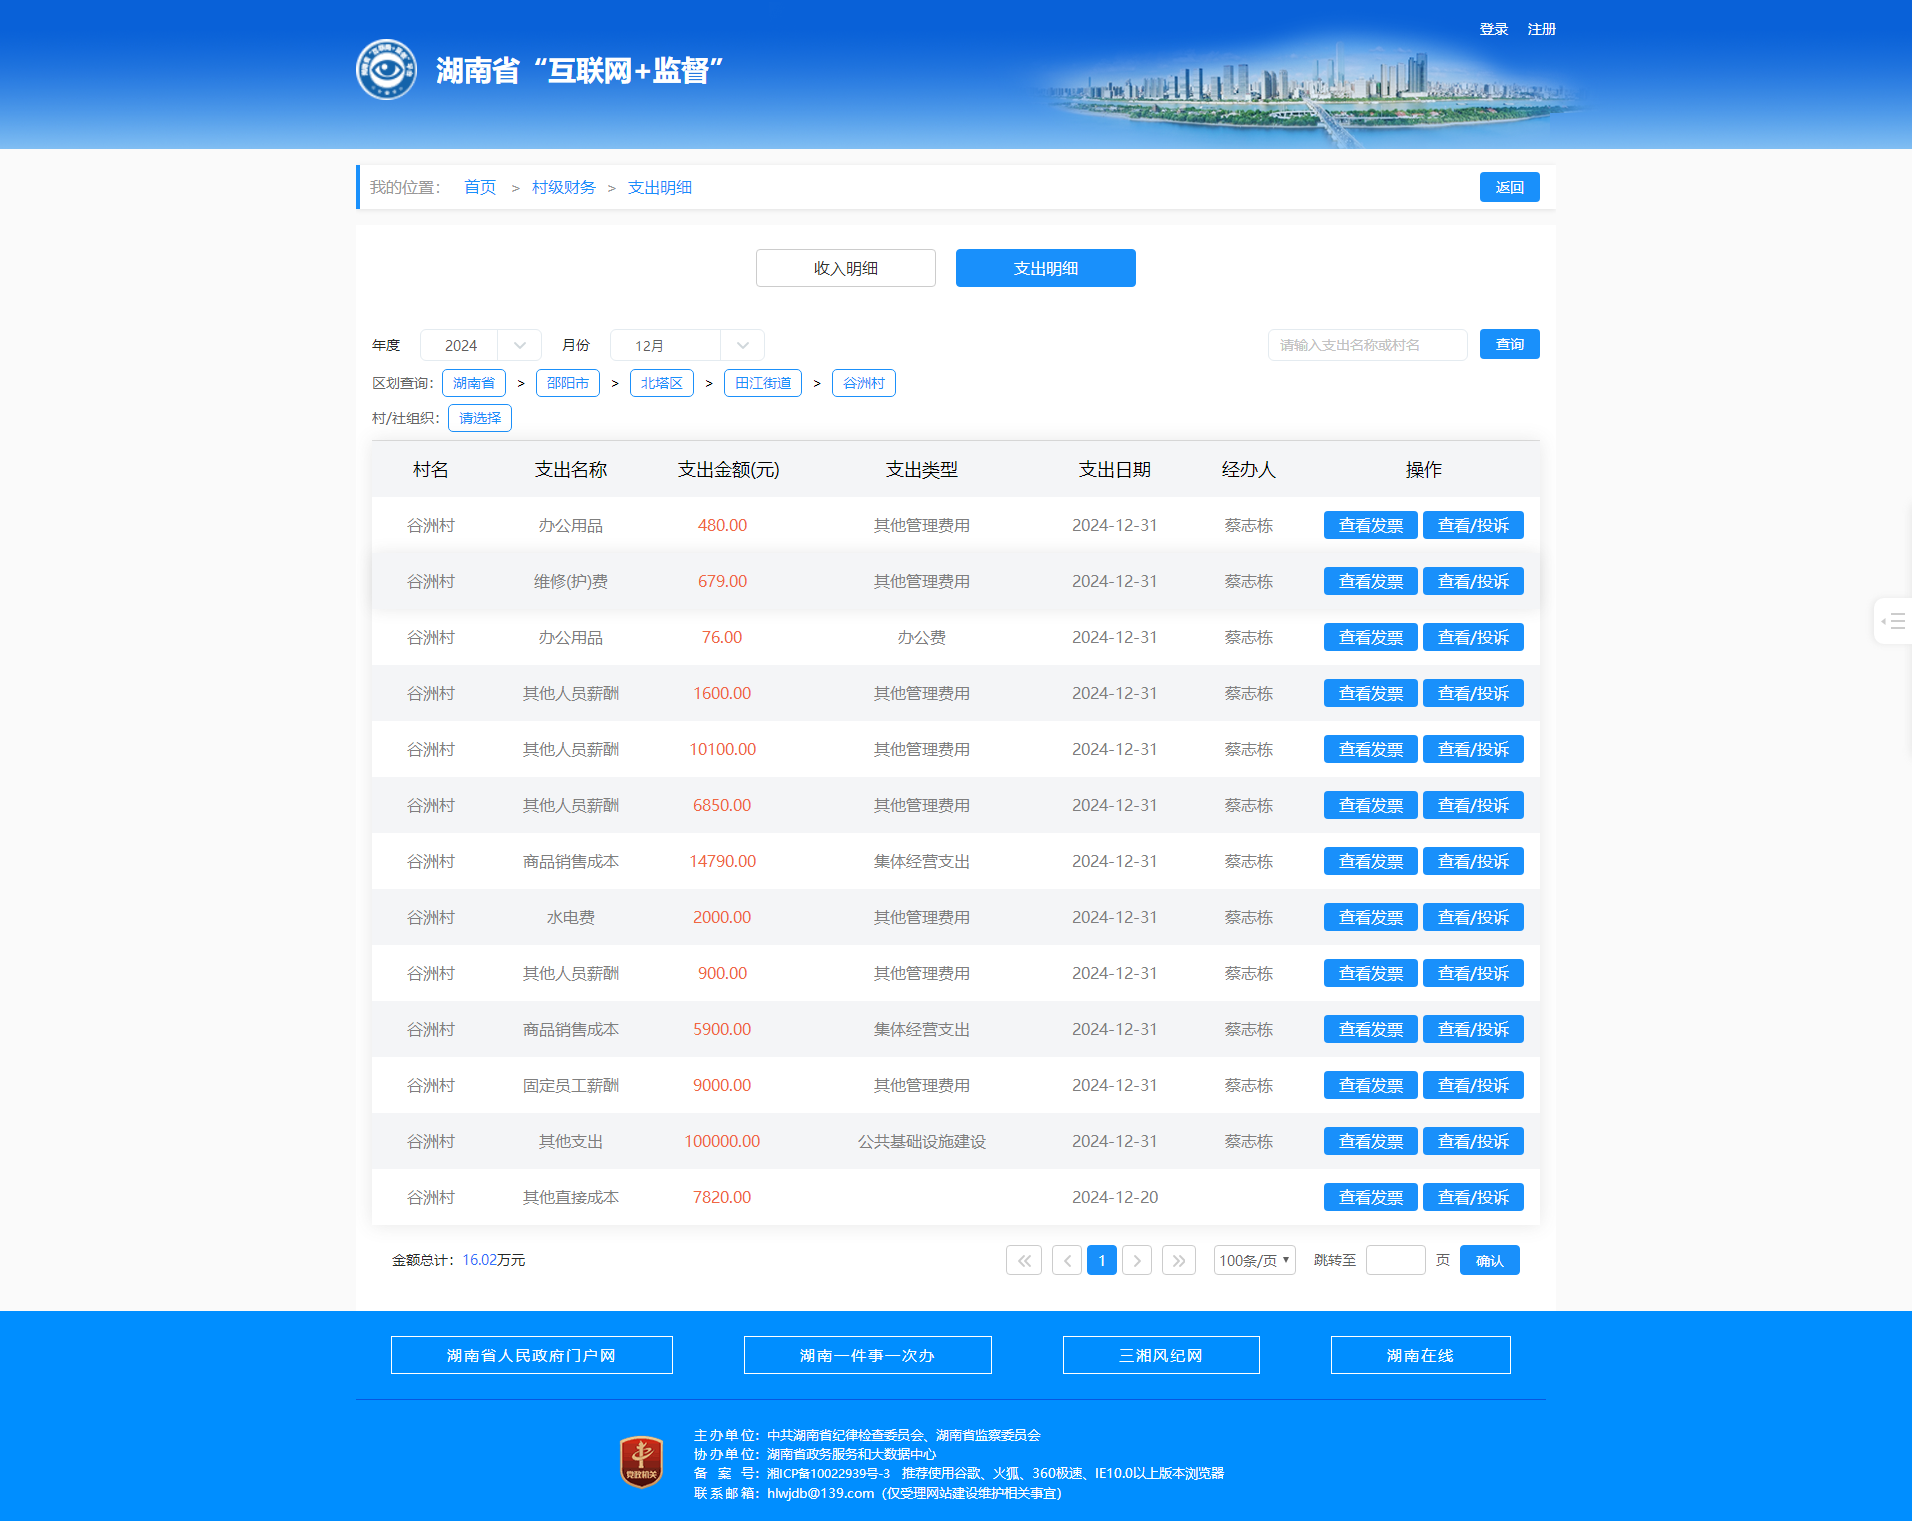Screen dimensions: 1912x1521
Task: Open 湖南一件事一次办 link
Action: (x=868, y=1355)
